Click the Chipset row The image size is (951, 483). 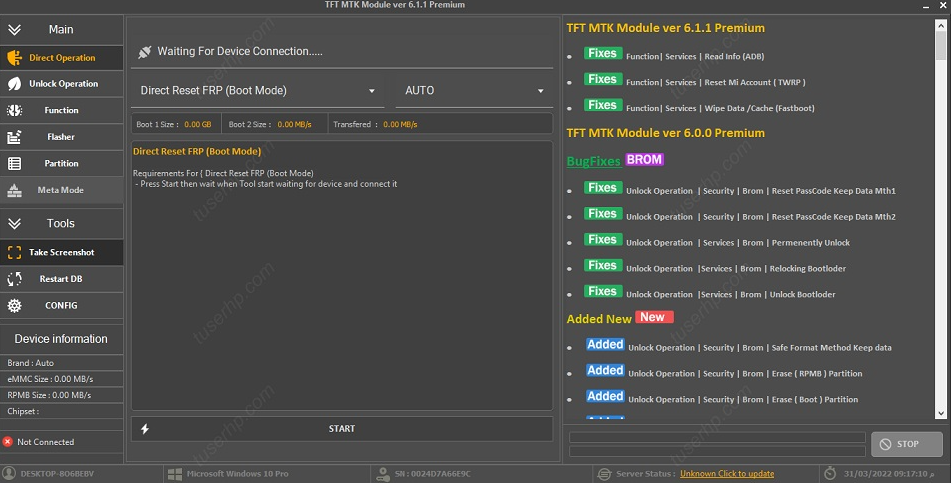pos(61,411)
